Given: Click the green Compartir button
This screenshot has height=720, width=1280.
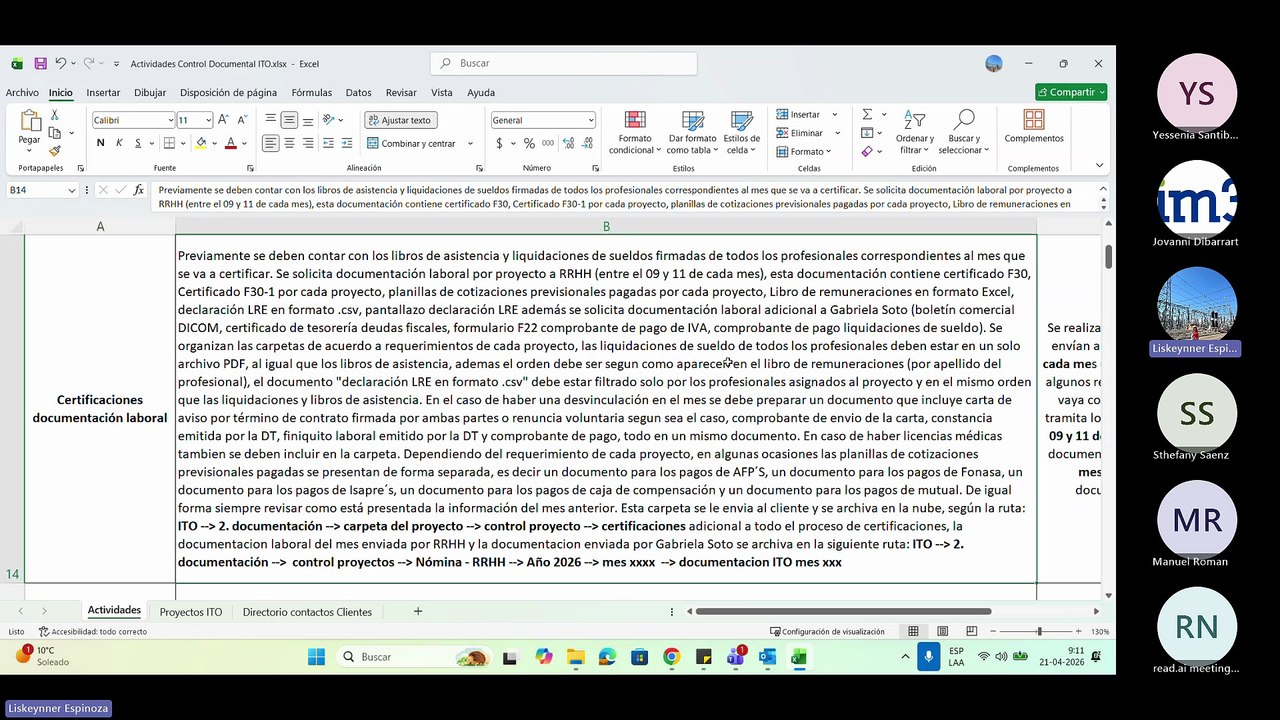Looking at the screenshot, I should click(1071, 92).
